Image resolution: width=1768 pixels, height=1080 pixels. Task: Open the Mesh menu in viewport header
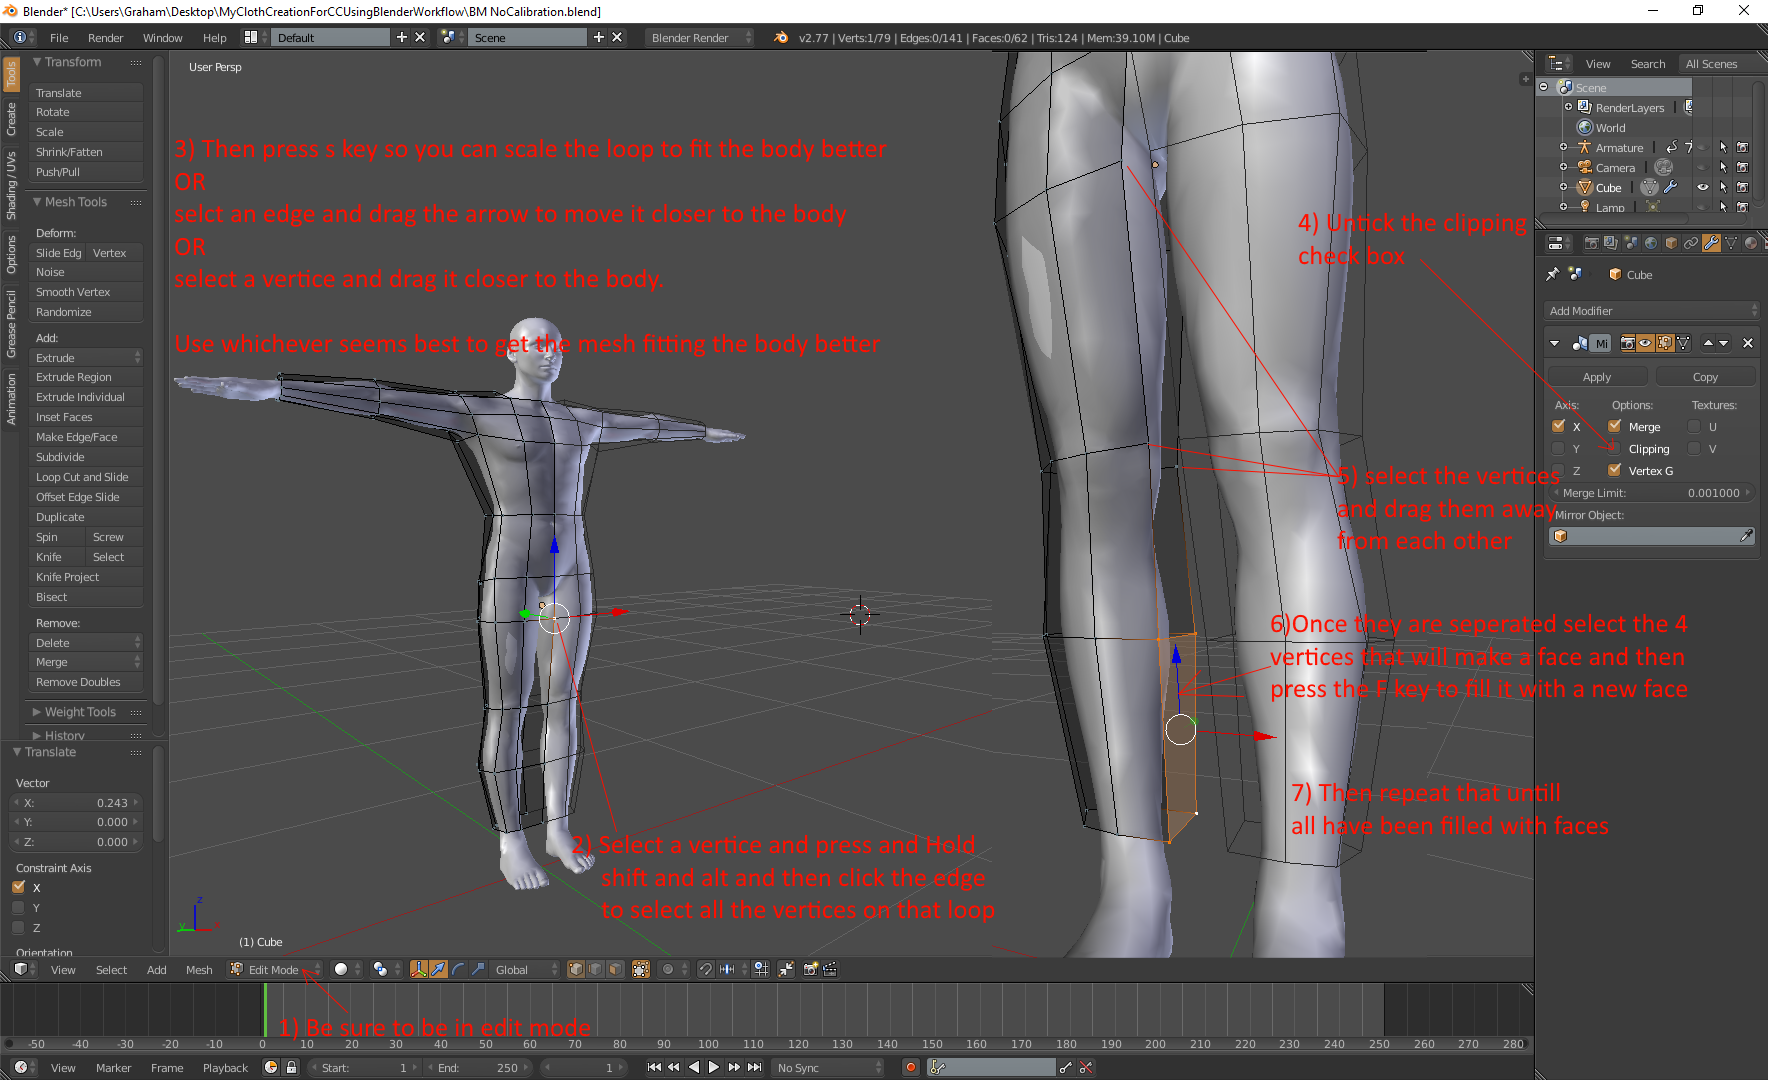[199, 969]
